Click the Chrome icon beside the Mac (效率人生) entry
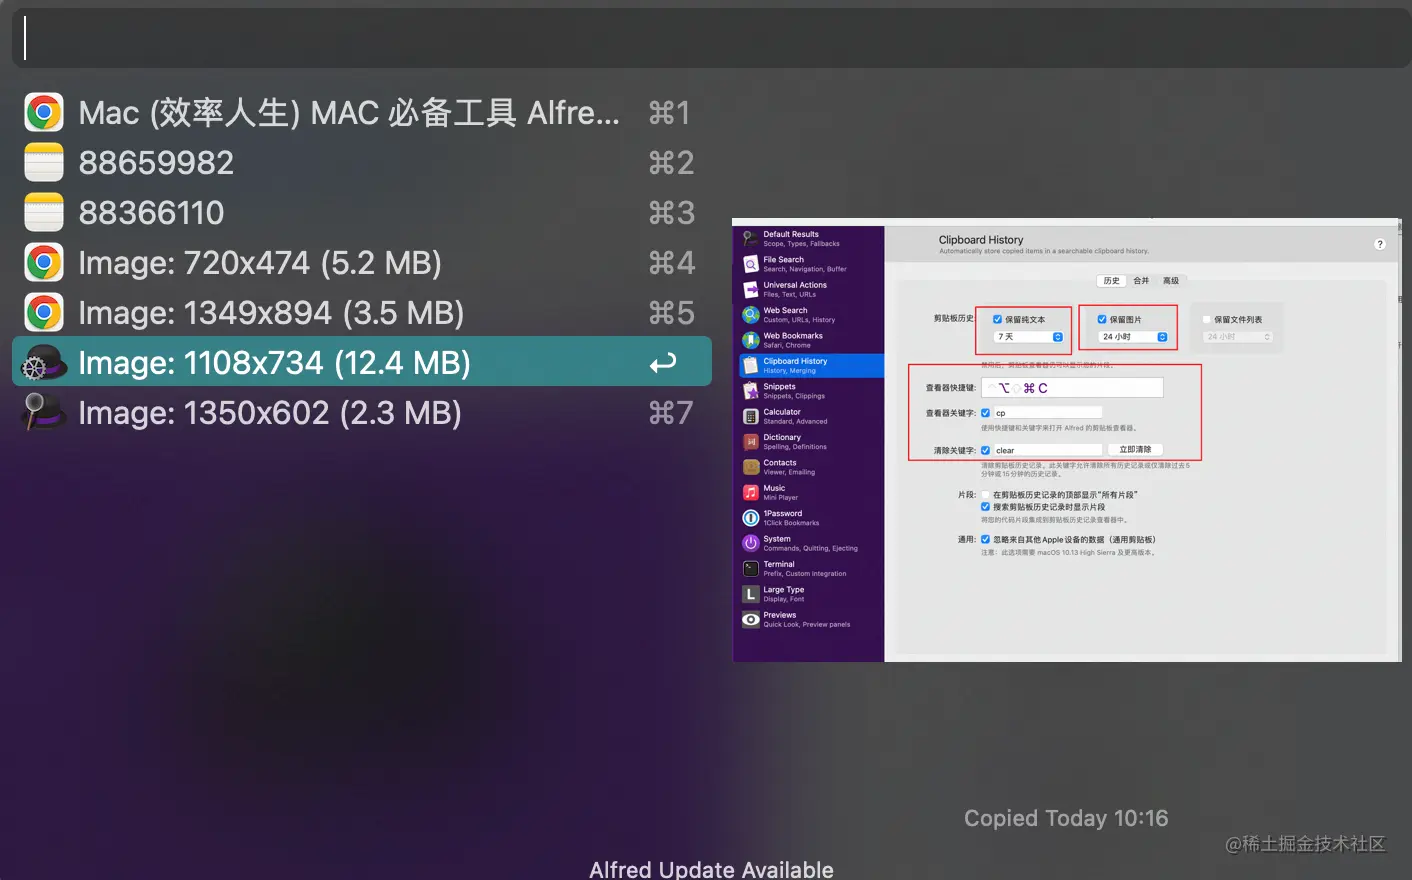Image resolution: width=1412 pixels, height=880 pixels. [44, 112]
